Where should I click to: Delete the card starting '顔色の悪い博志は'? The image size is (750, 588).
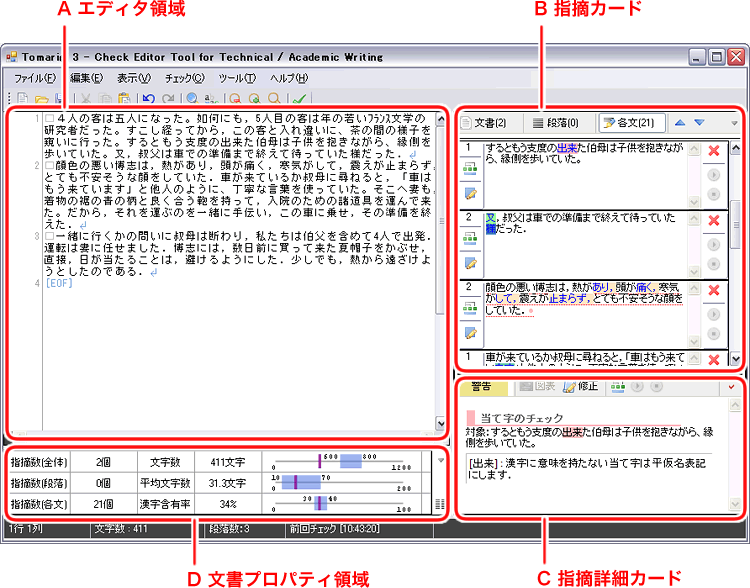(x=714, y=290)
